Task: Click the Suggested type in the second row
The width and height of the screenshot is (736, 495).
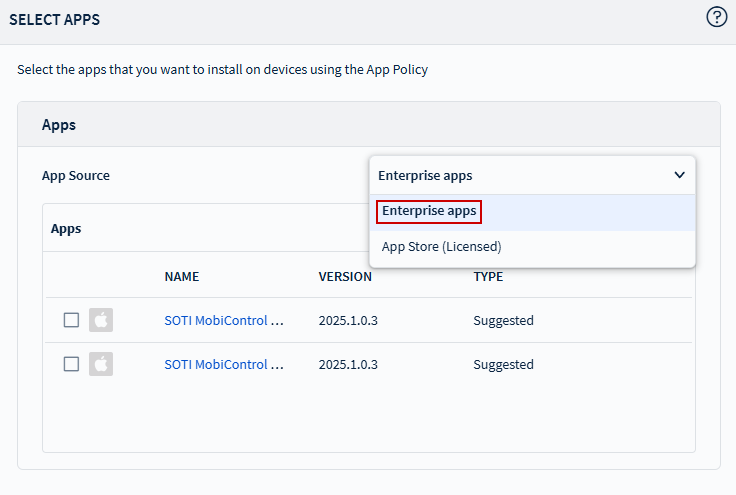Action: (503, 365)
